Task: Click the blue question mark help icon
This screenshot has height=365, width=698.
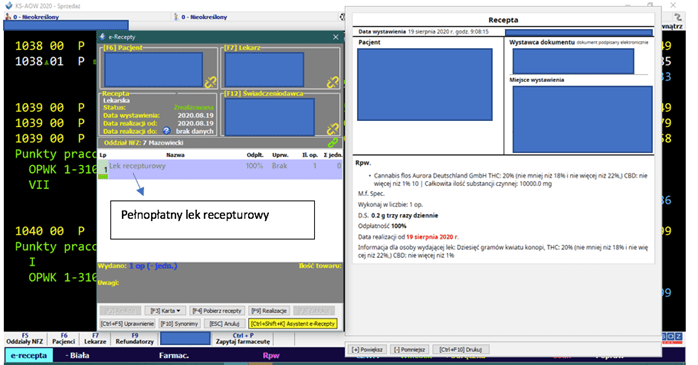Action: click(x=166, y=131)
